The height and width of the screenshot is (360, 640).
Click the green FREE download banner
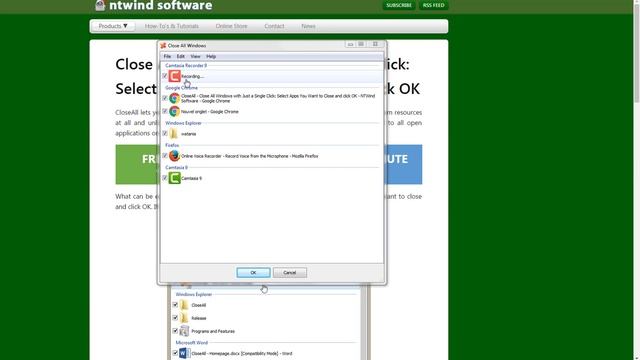(136, 164)
